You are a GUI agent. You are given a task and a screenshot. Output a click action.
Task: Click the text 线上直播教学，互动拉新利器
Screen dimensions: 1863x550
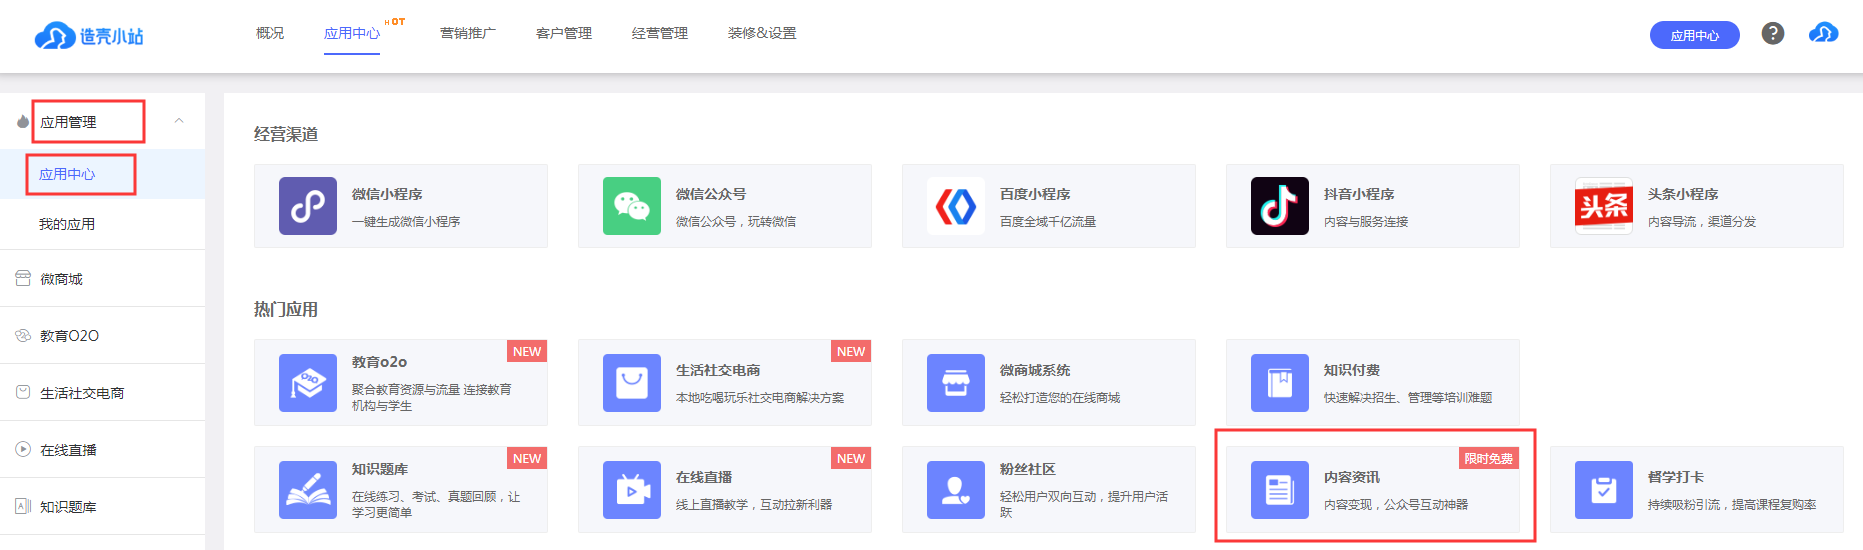754,505
